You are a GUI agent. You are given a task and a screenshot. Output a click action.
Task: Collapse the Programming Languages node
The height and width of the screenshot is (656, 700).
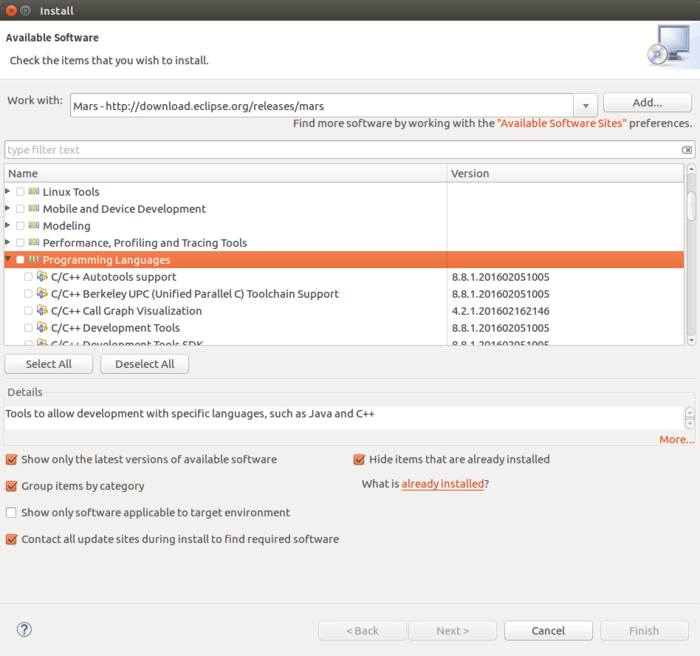(x=8, y=259)
